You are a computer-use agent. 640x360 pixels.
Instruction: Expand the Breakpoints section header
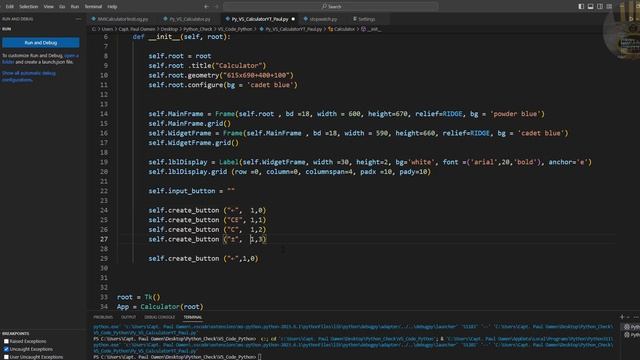click(x=16, y=333)
